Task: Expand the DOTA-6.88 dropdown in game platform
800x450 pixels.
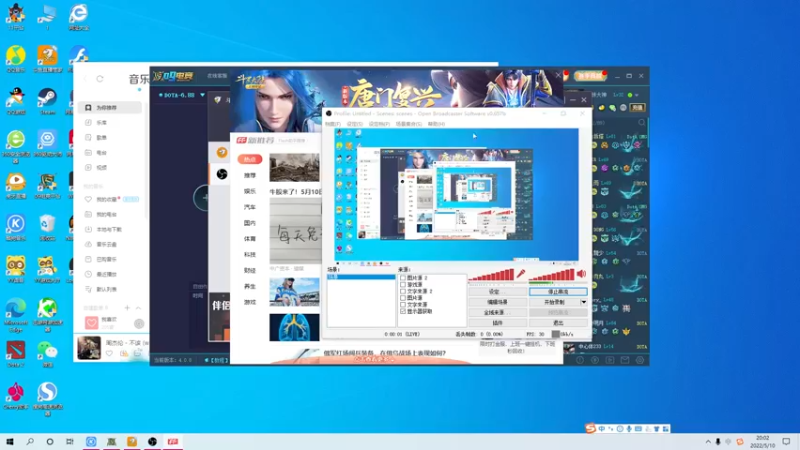Action: click(203, 95)
